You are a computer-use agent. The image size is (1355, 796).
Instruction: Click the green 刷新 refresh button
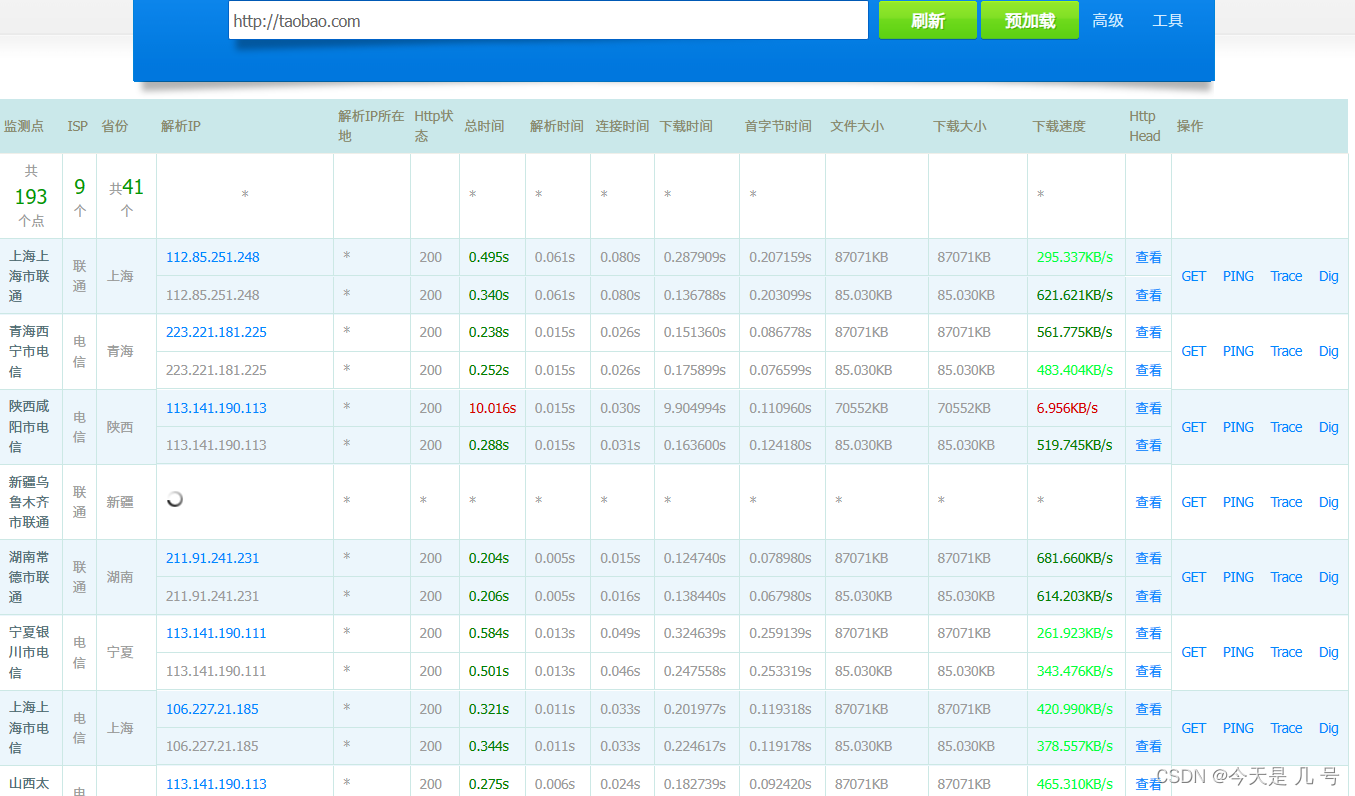(x=927, y=20)
